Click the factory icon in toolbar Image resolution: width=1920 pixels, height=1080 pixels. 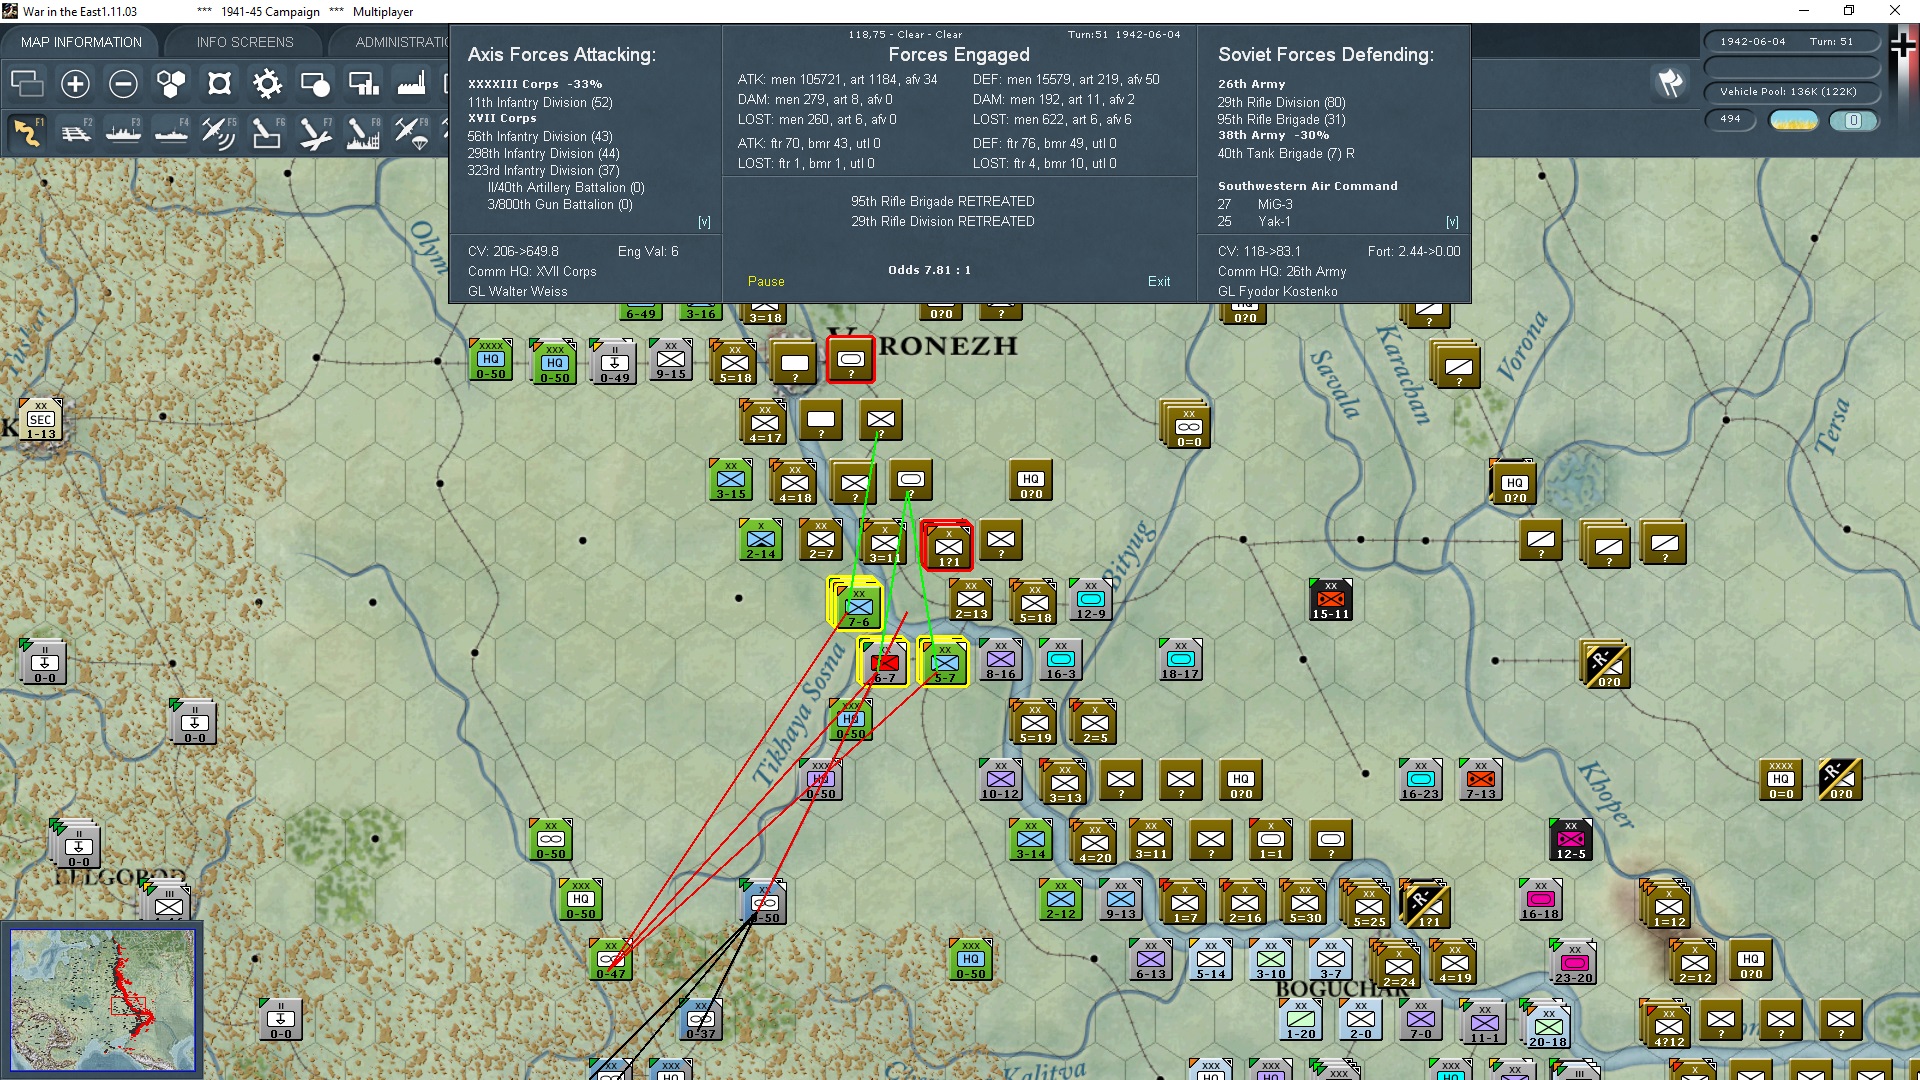point(411,84)
